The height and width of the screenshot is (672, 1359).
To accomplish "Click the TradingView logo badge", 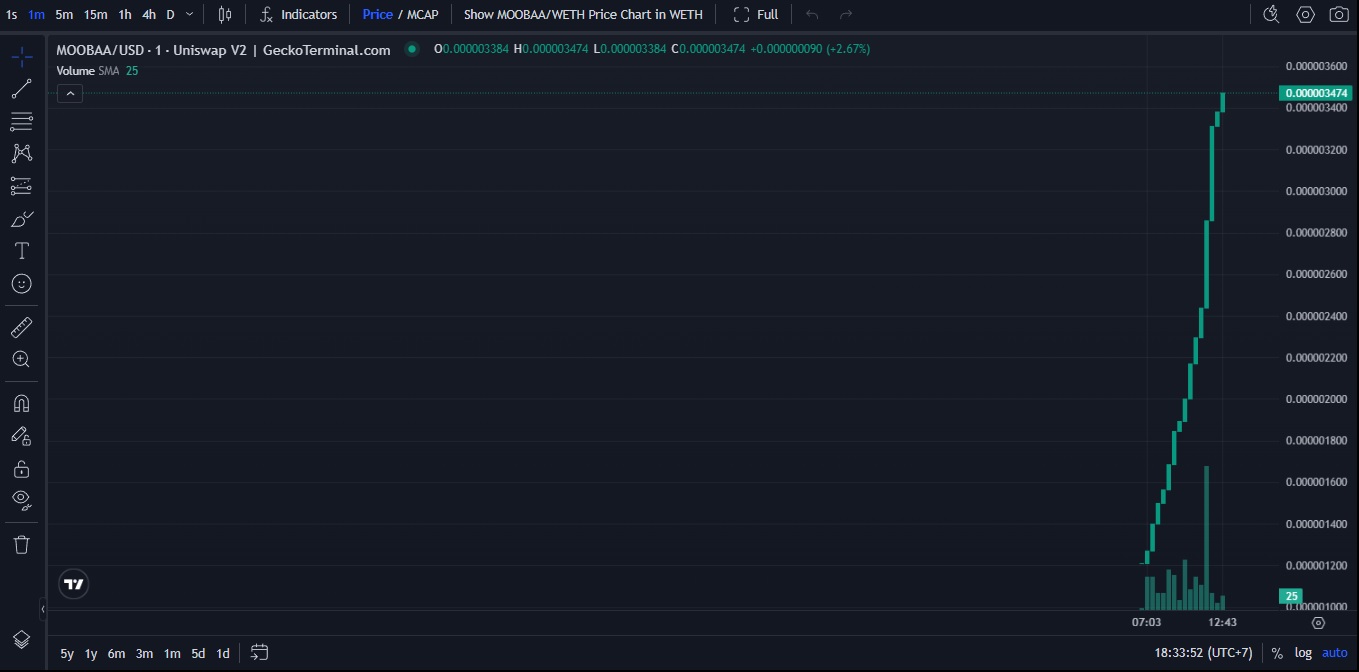I will 74,584.
